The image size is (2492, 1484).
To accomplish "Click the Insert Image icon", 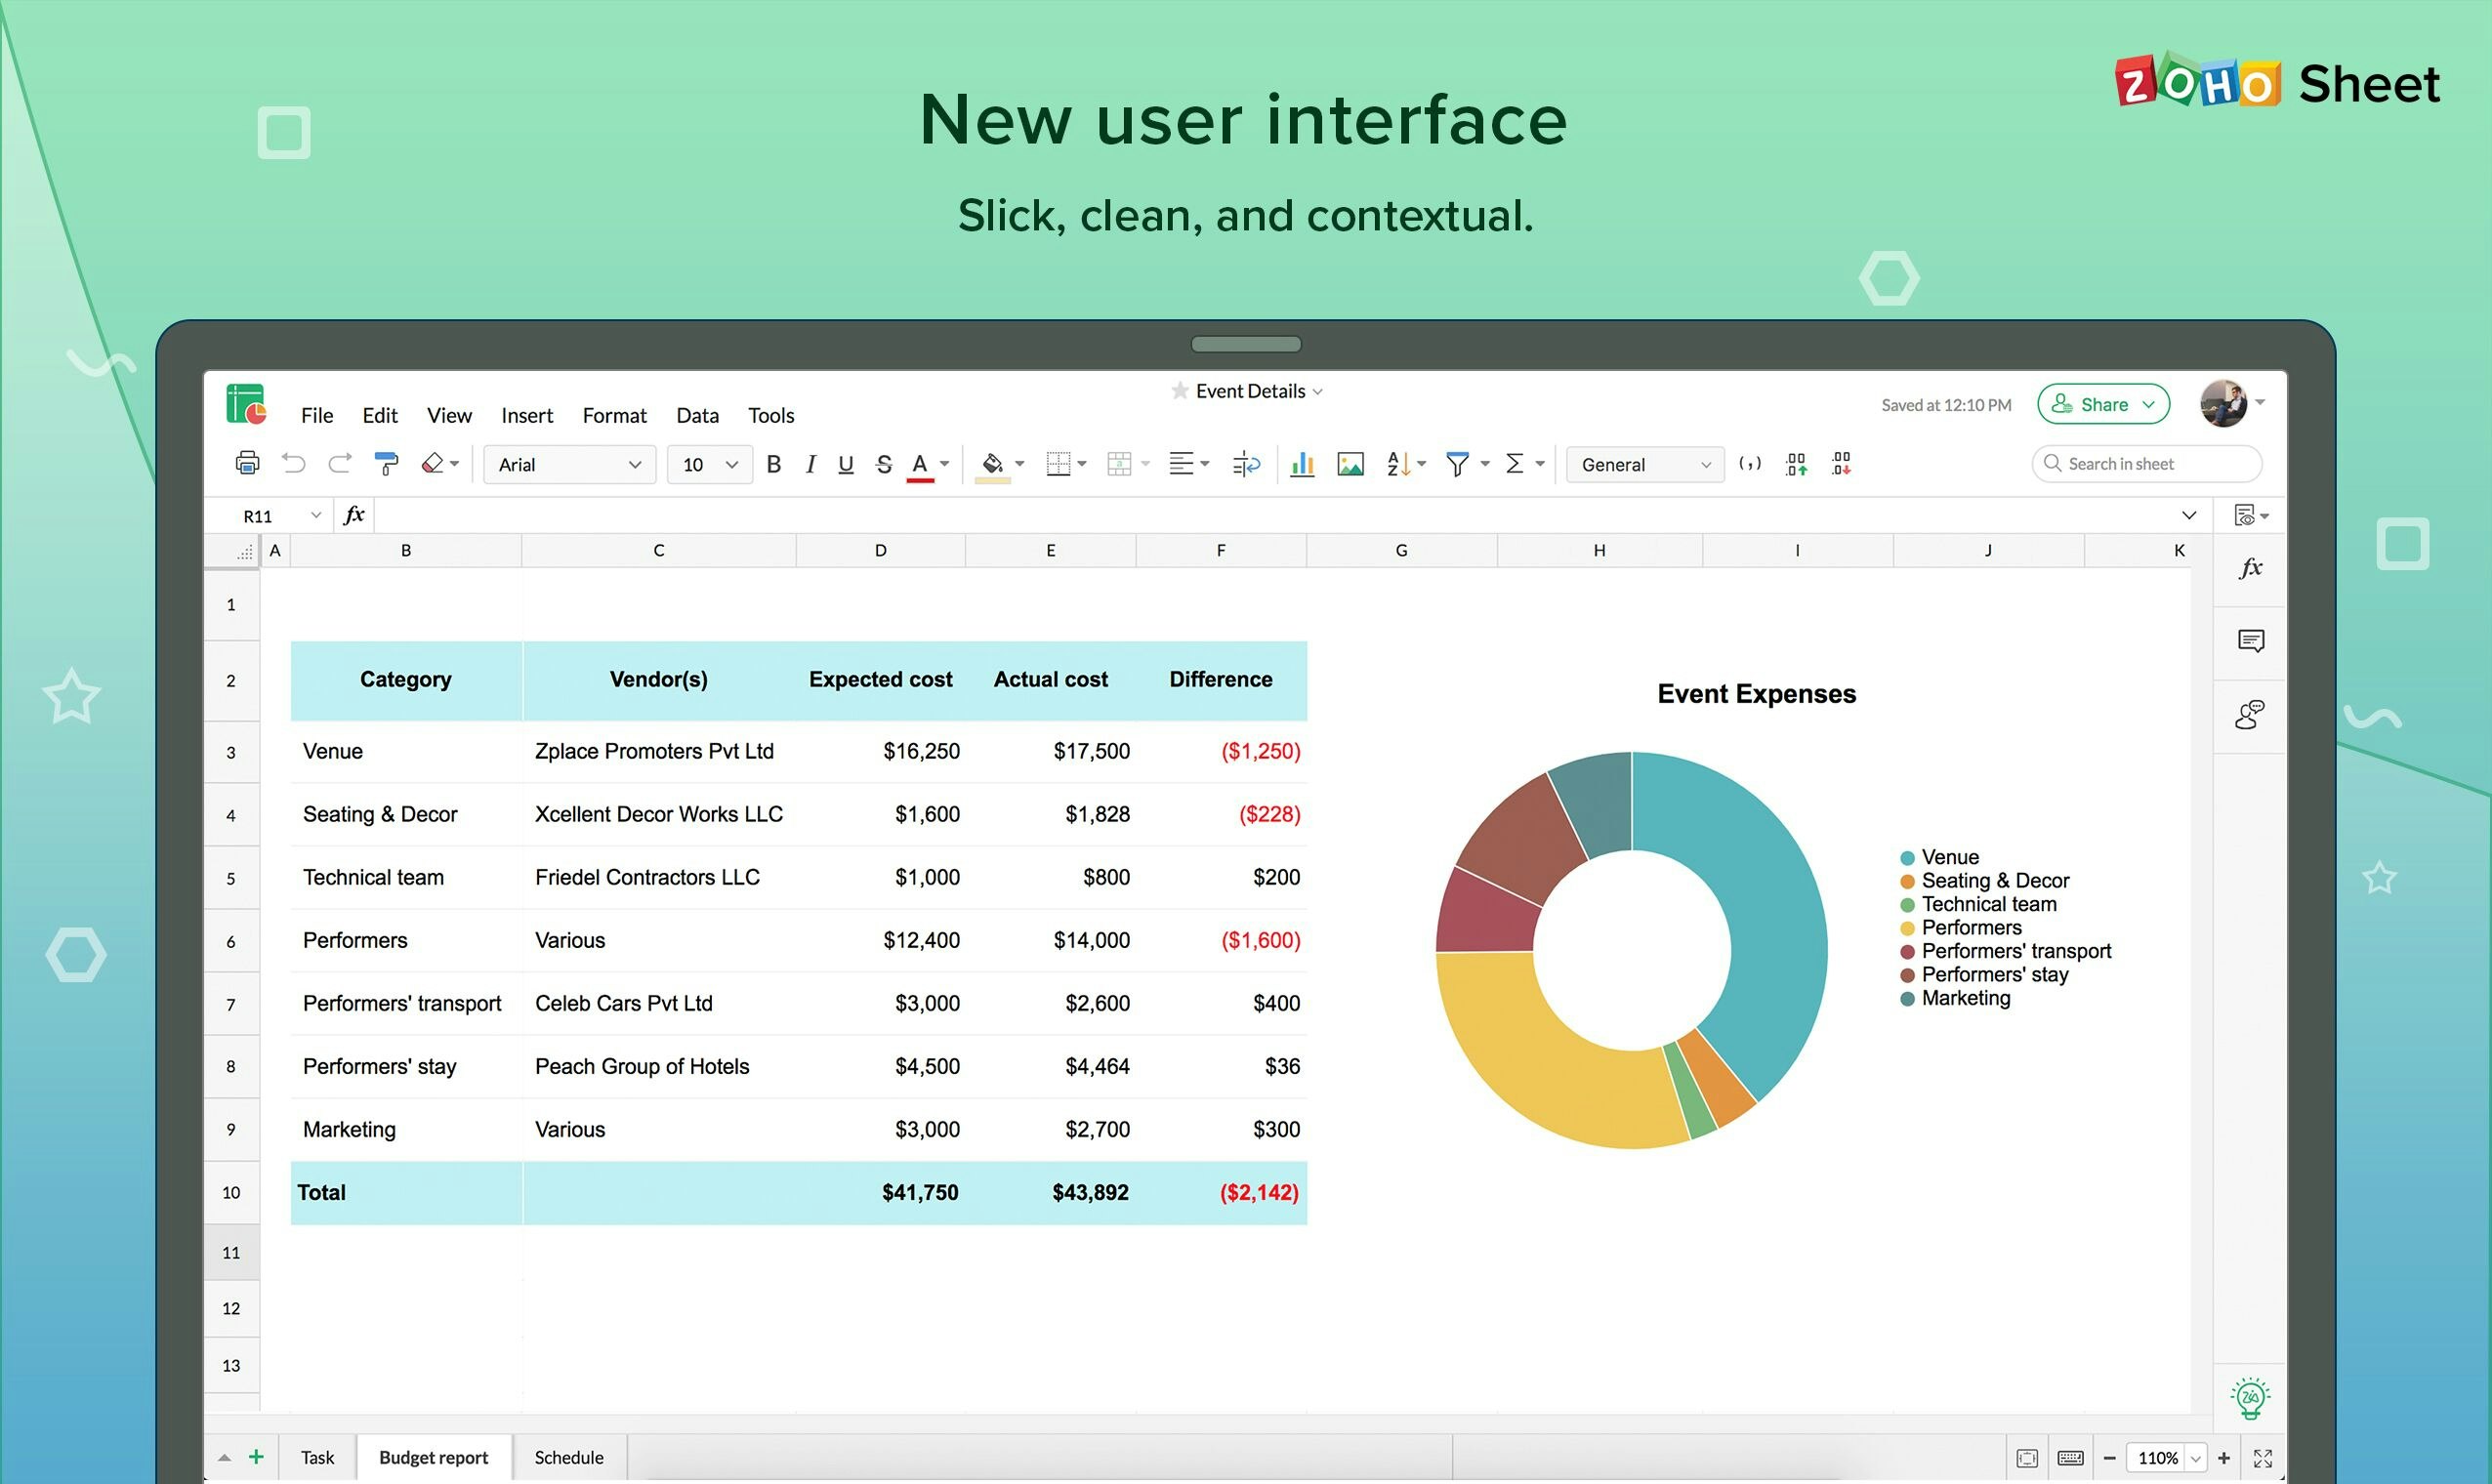I will click(1350, 464).
